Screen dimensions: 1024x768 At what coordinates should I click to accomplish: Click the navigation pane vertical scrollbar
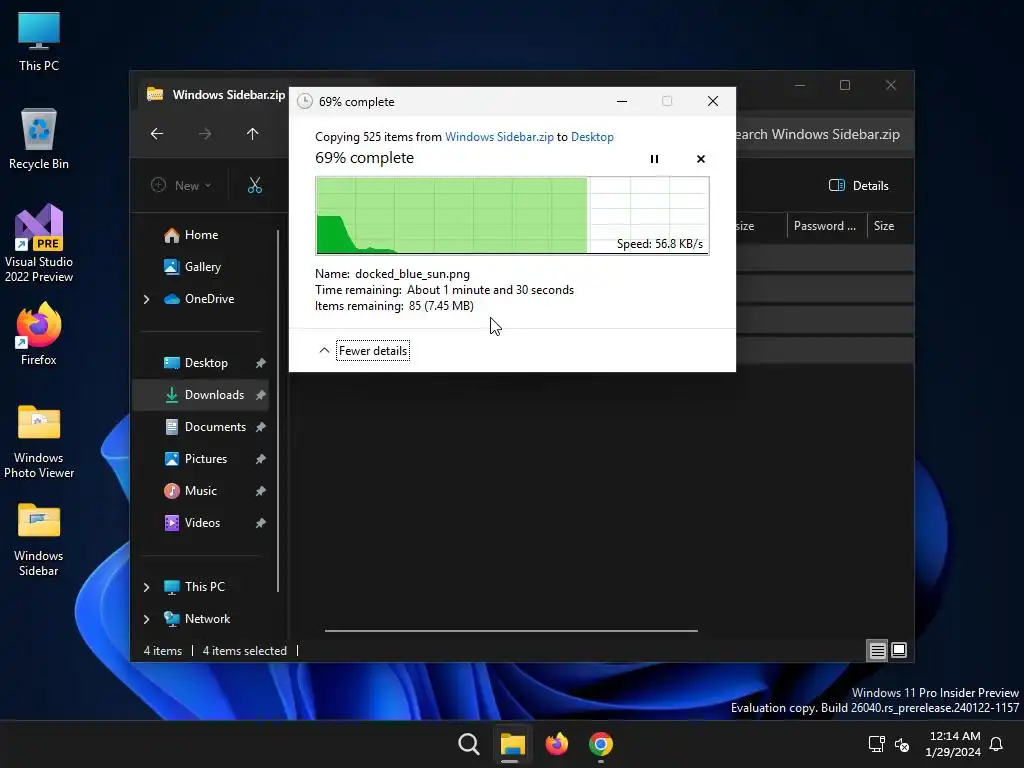[278, 411]
